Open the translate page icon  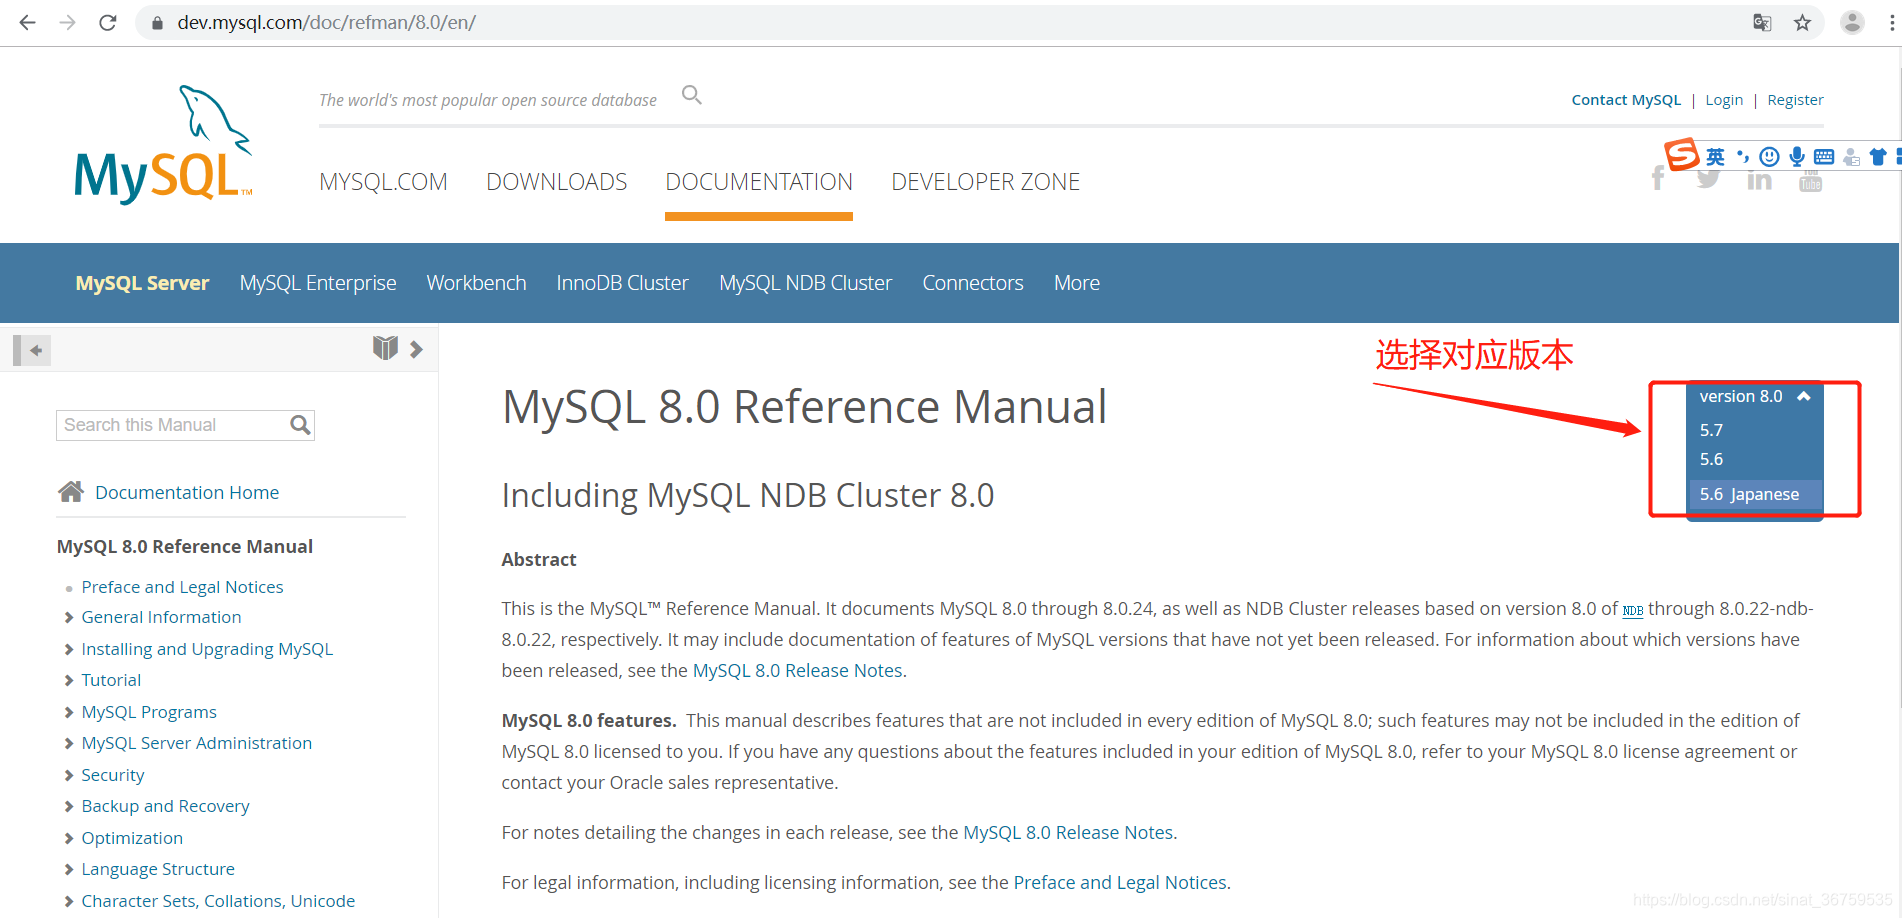click(x=1762, y=22)
